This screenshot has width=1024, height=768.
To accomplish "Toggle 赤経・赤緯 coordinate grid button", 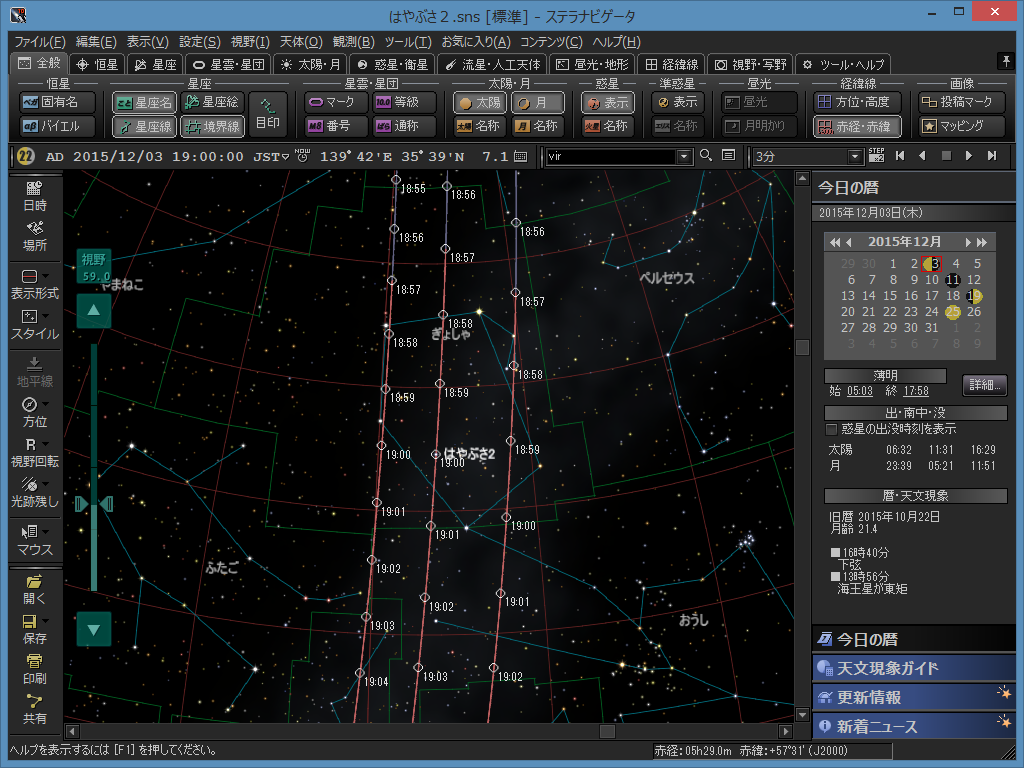I will click(857, 127).
